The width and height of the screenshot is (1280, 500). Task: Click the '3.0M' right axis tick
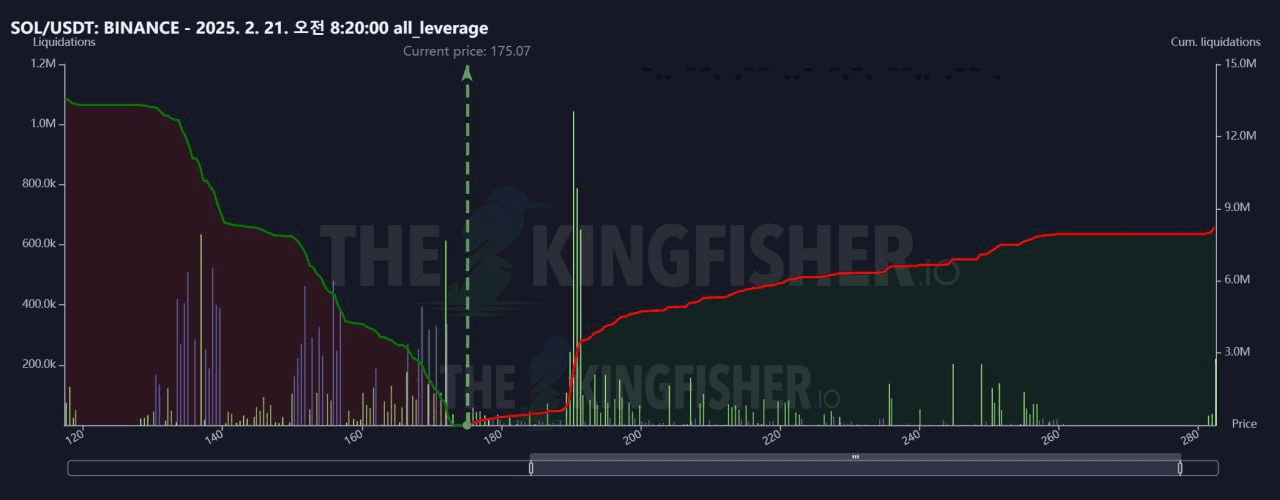click(1238, 352)
